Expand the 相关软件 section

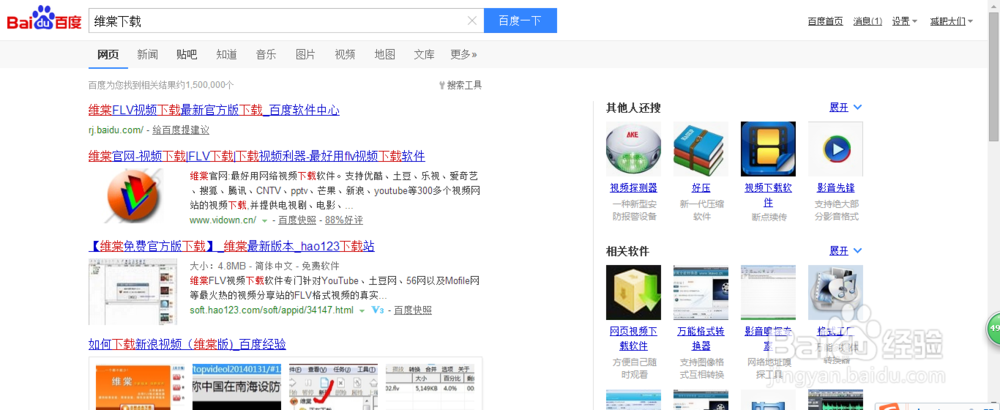tap(846, 251)
